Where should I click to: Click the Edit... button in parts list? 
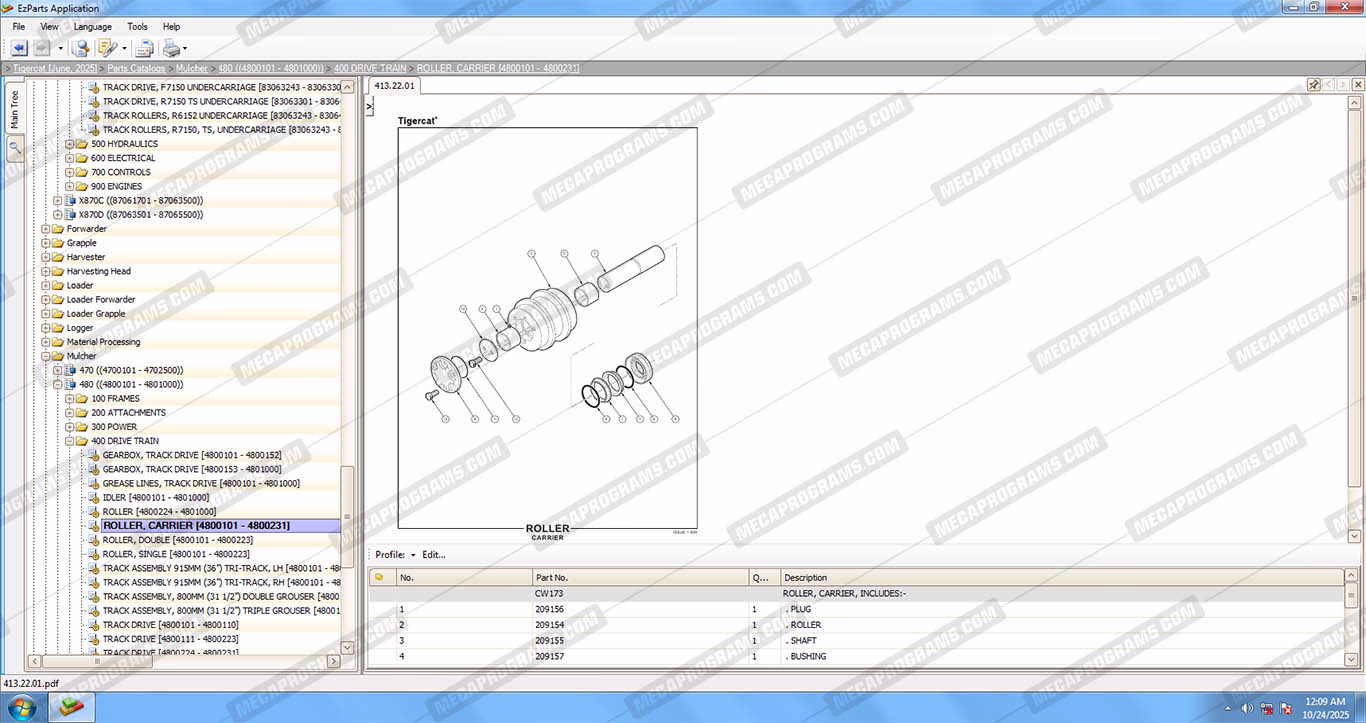[x=433, y=555]
